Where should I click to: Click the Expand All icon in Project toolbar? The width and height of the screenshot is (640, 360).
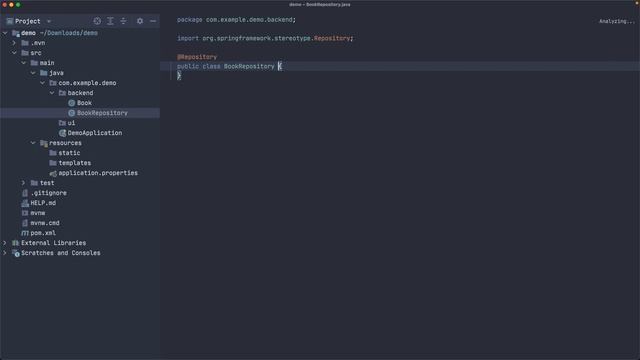click(110, 21)
